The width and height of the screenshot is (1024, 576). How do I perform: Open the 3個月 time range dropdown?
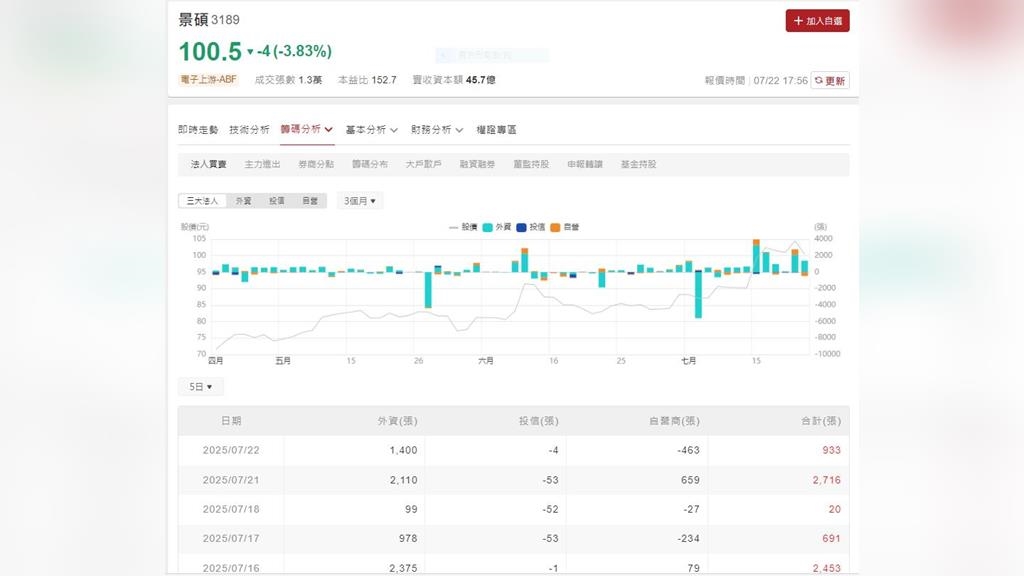click(360, 201)
